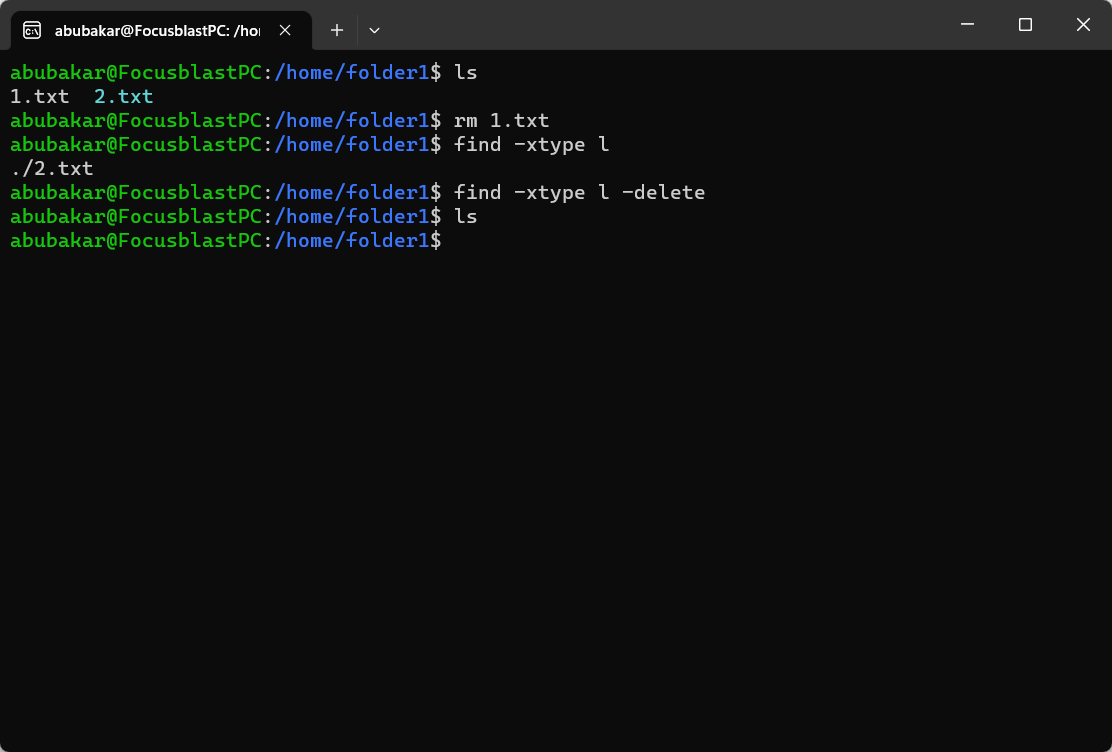Click the command prompt icon on the tab
Viewport: 1112px width, 752px height.
click(x=34, y=29)
